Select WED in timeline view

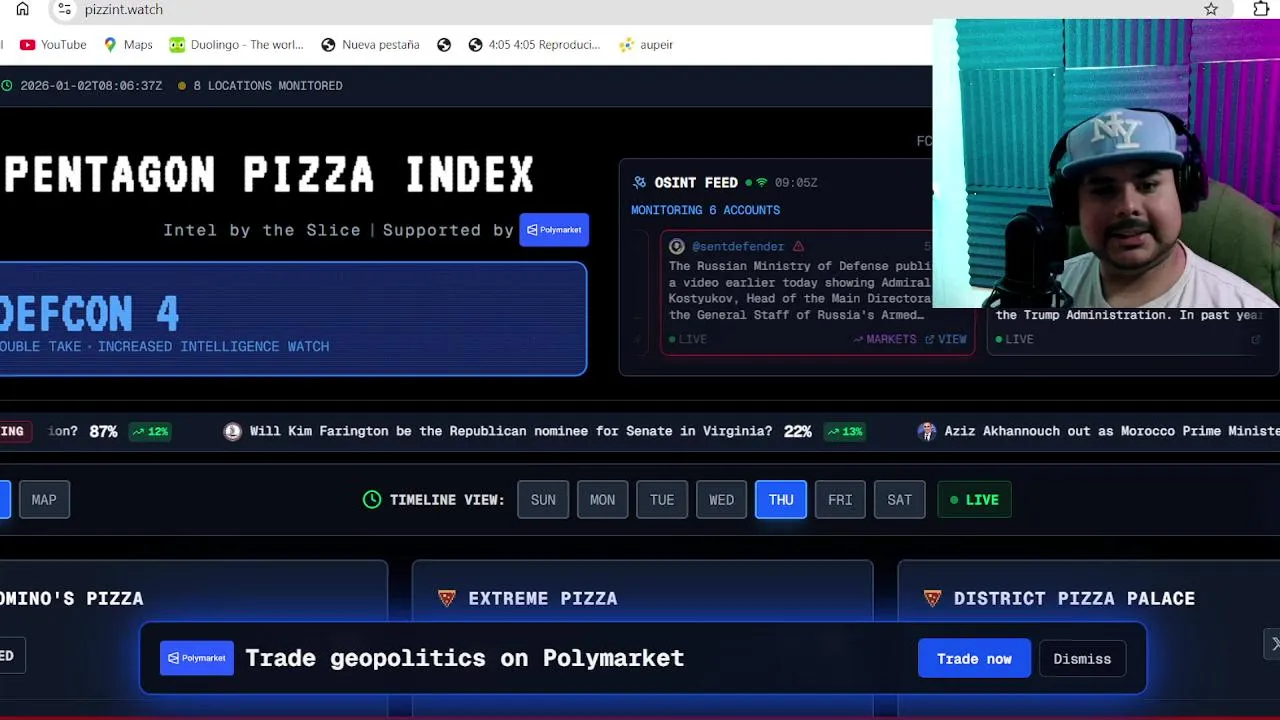pyautogui.click(x=721, y=500)
